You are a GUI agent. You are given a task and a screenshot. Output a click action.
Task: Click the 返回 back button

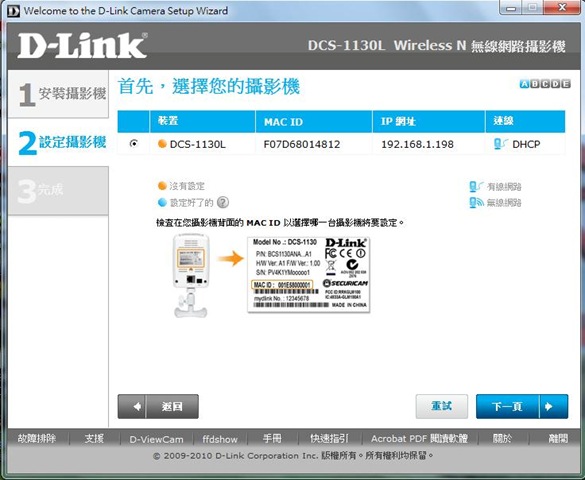pyautogui.click(x=158, y=407)
